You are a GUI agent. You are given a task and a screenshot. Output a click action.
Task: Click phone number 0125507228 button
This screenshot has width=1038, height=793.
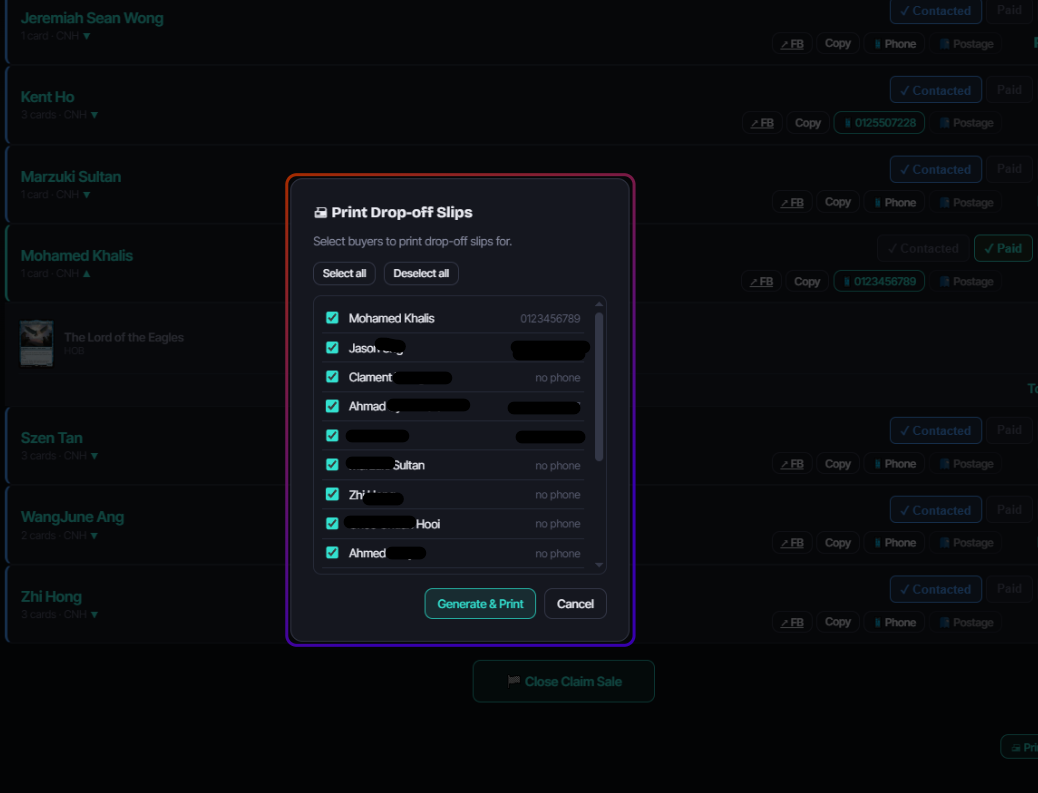pyautogui.click(x=879, y=122)
